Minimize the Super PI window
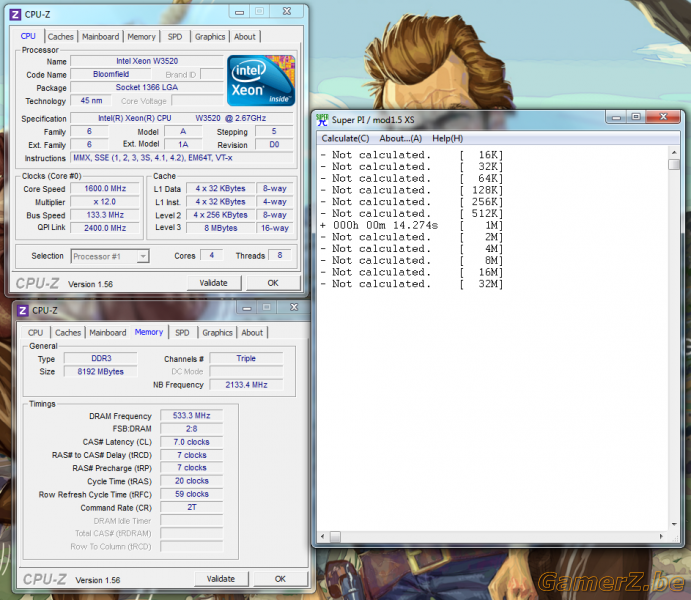Screen dimensions: 691x600 click(617, 117)
